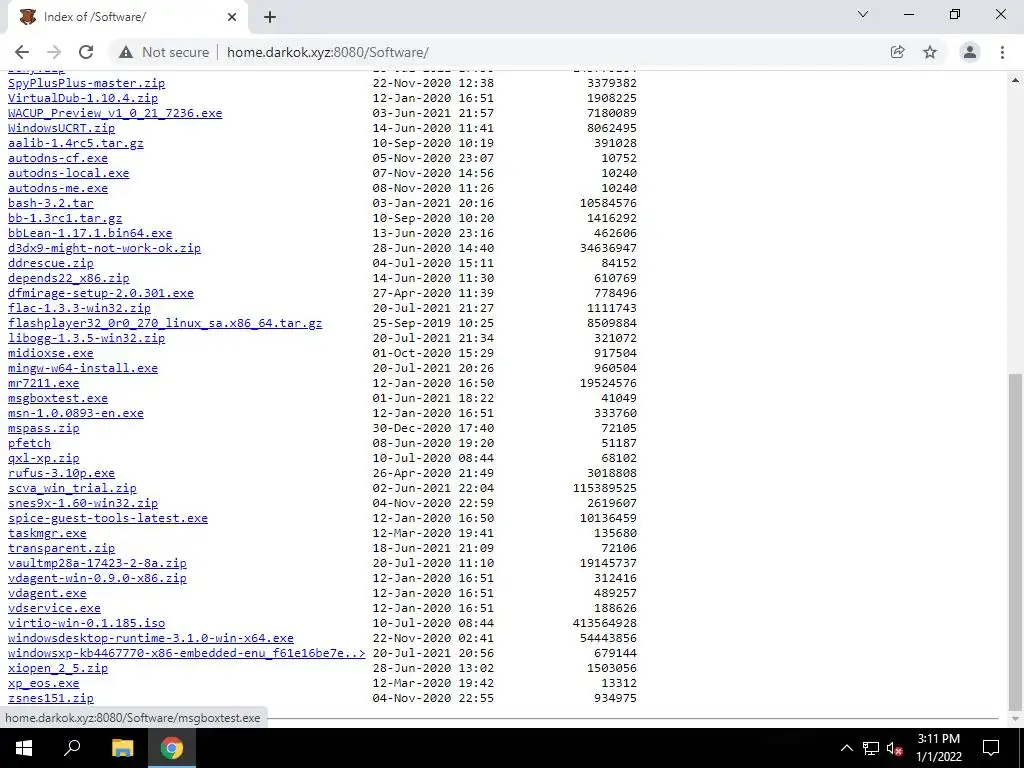Viewport: 1024px width, 768px height.
Task: Open d3dx9-might-not-work-ok.zip
Action: [104, 248]
